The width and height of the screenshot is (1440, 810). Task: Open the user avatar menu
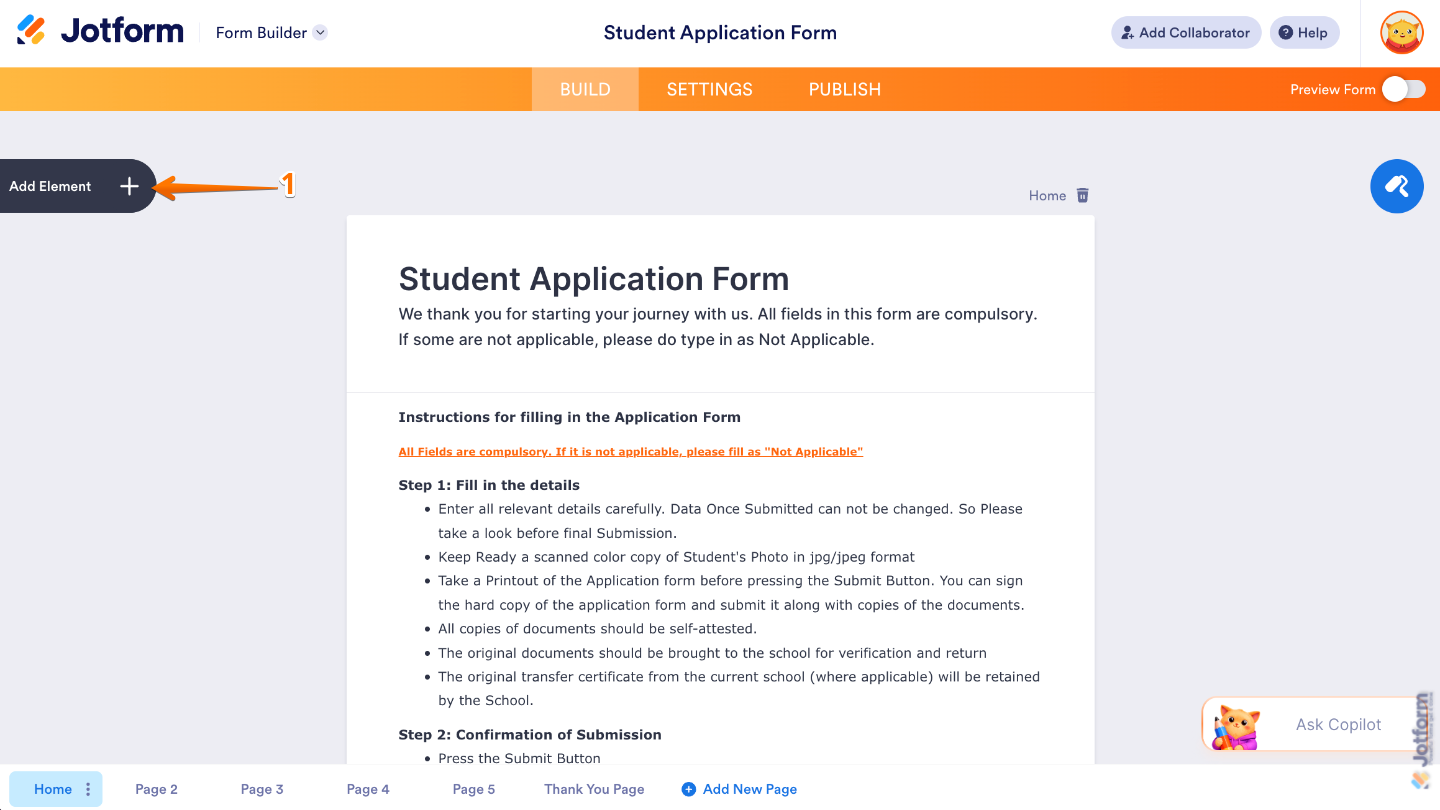tap(1402, 32)
